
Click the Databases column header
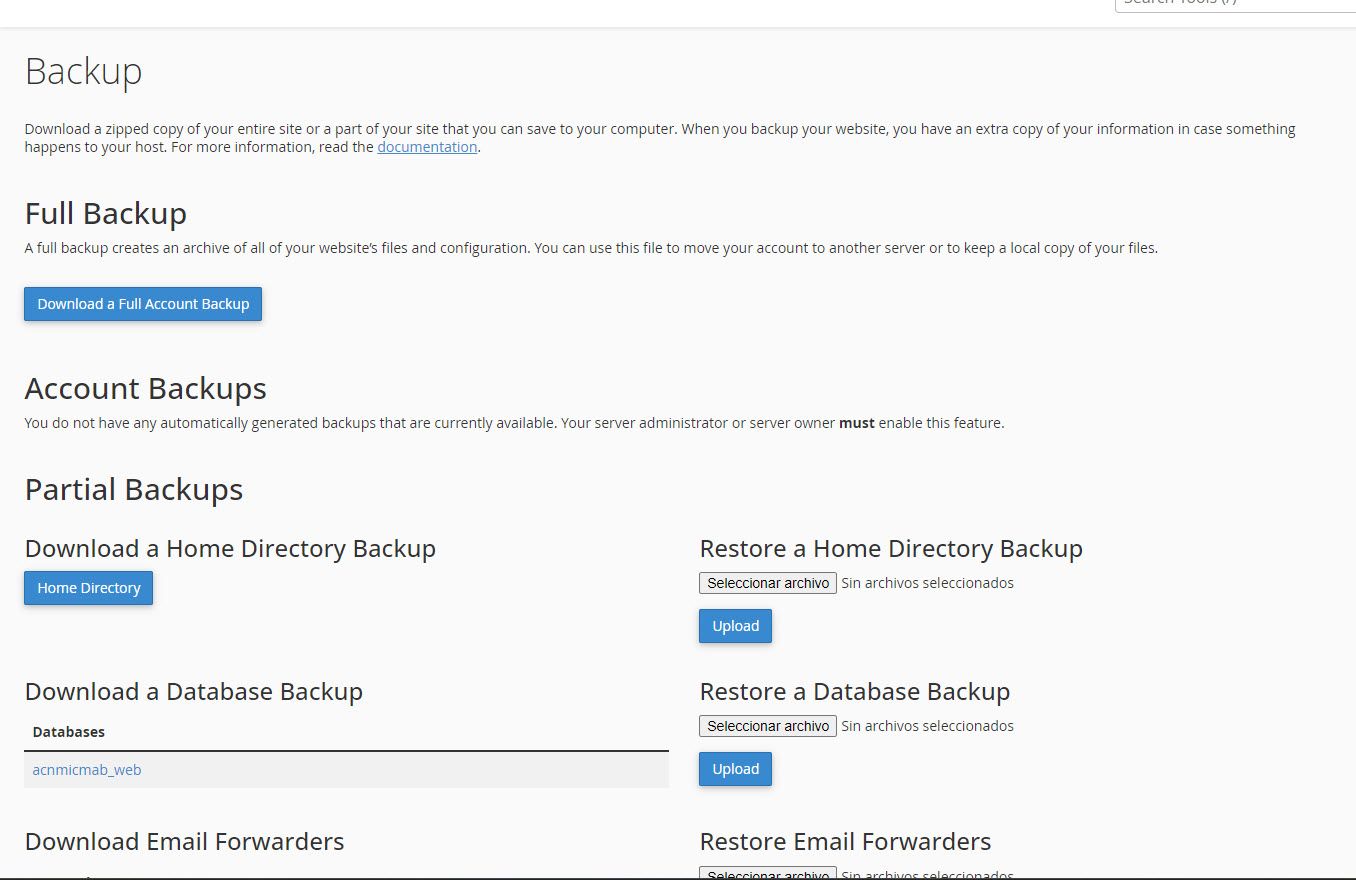pyautogui.click(x=69, y=732)
